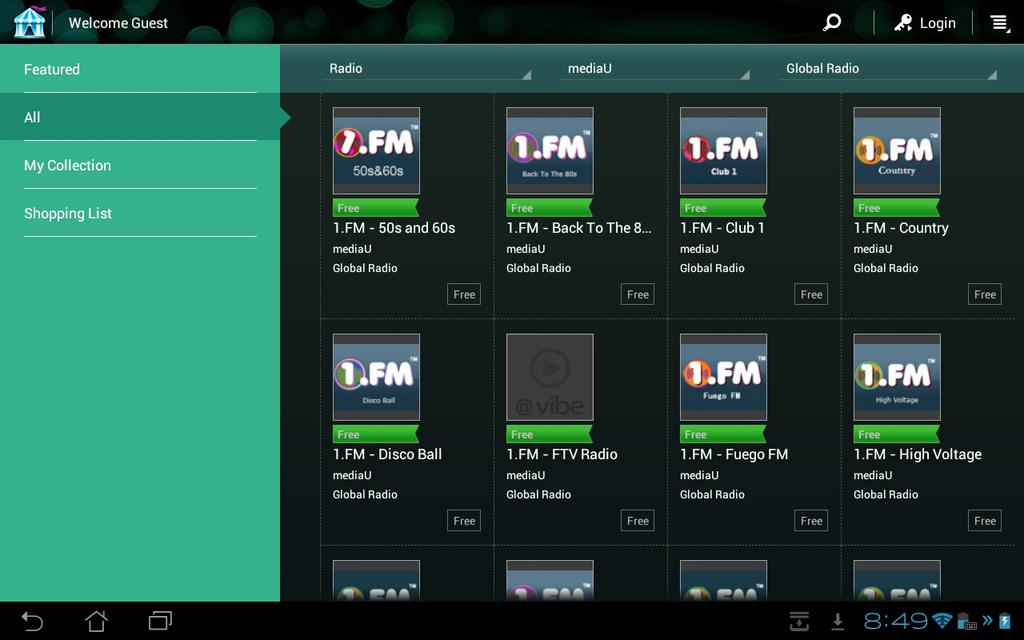The width and height of the screenshot is (1024, 640).
Task: Open the search magnifier icon
Action: point(831,23)
